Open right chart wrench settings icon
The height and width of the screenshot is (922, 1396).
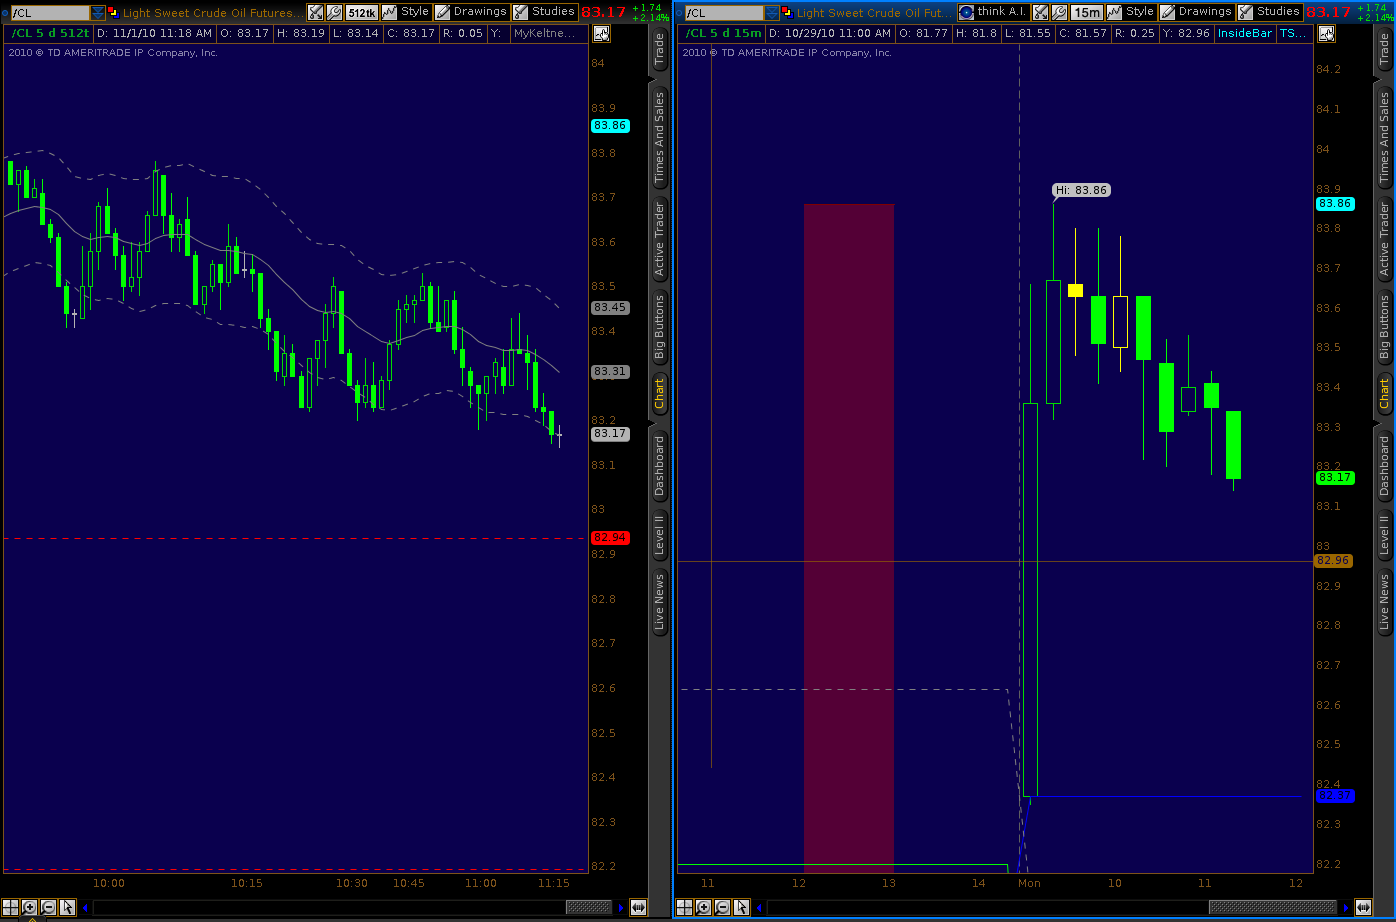click(1058, 13)
